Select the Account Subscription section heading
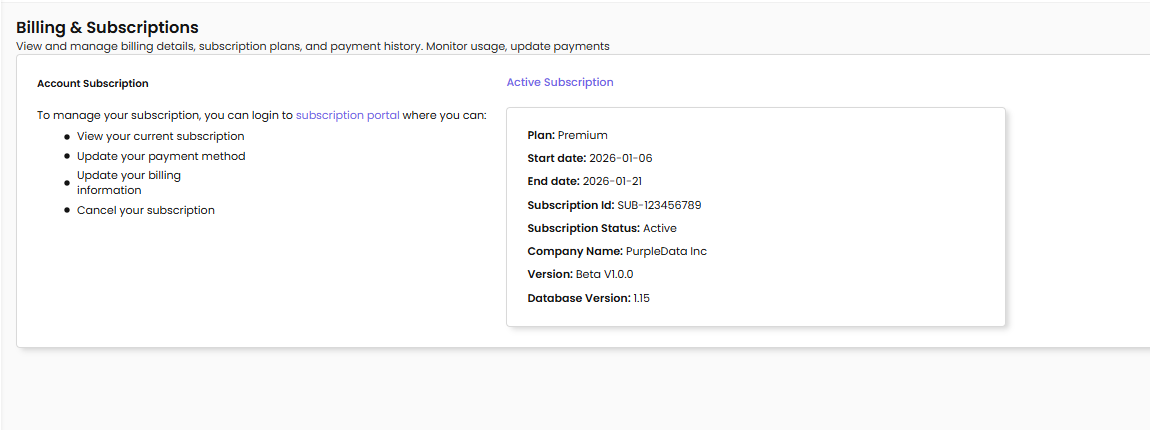The width and height of the screenshot is (1150, 430). (x=92, y=84)
